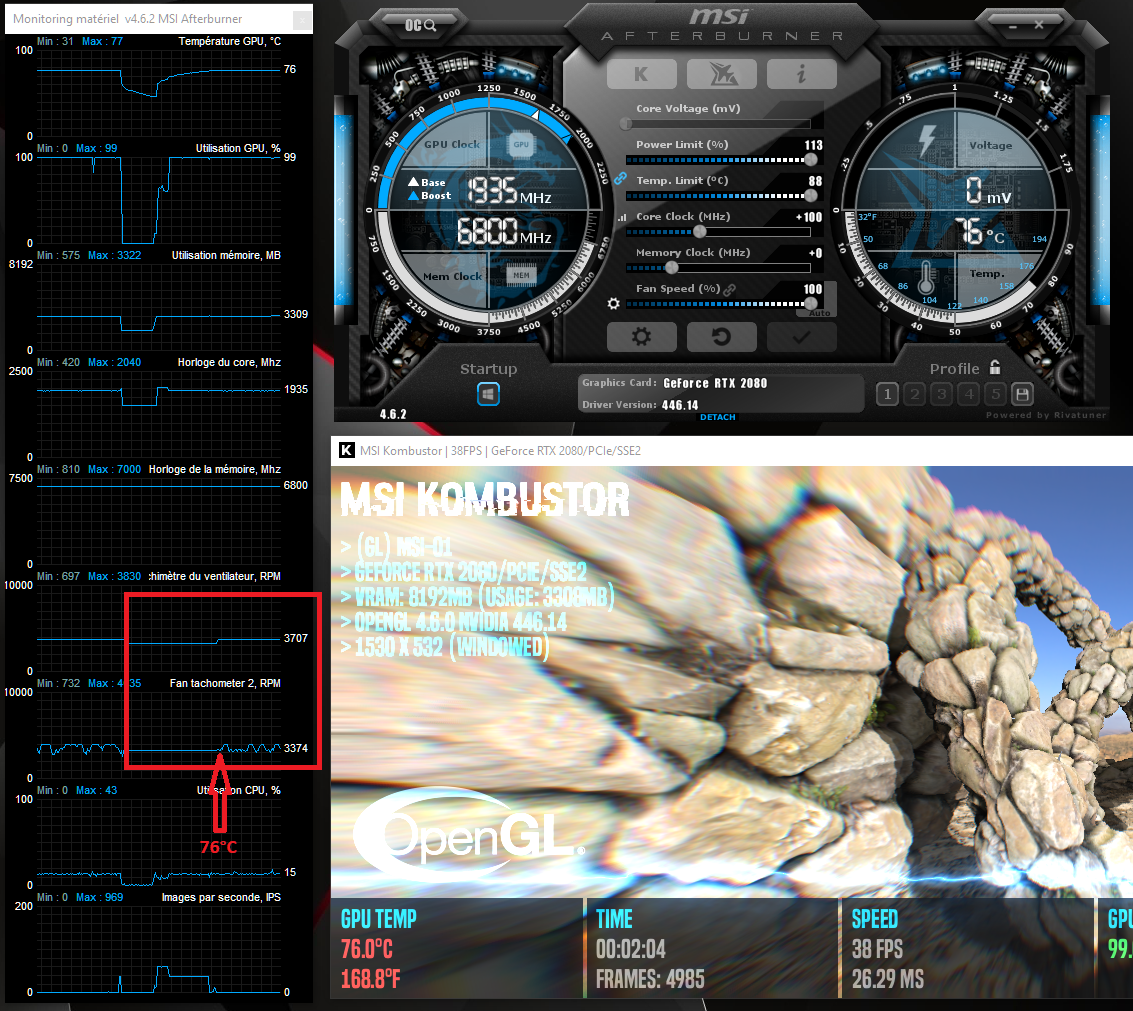Select profile slot 2
The height and width of the screenshot is (1011, 1133).
pyautogui.click(x=915, y=394)
